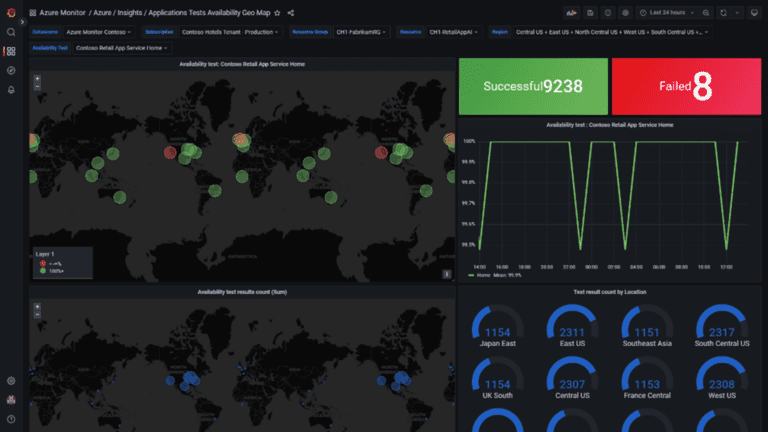
Task: Save the dashboard with disk icon
Action: (x=590, y=13)
